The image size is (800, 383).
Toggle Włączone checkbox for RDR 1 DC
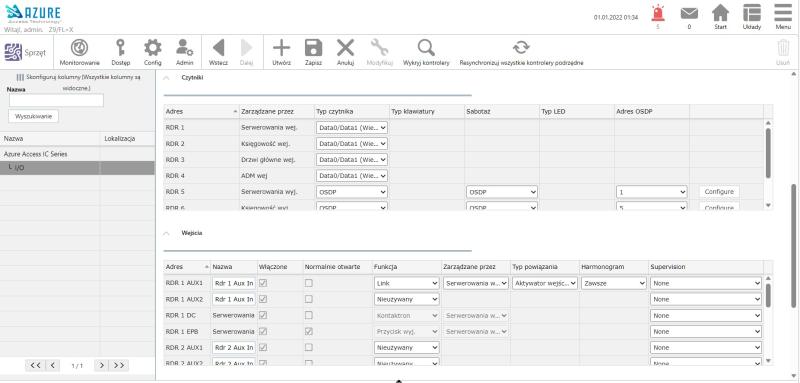click(x=263, y=316)
